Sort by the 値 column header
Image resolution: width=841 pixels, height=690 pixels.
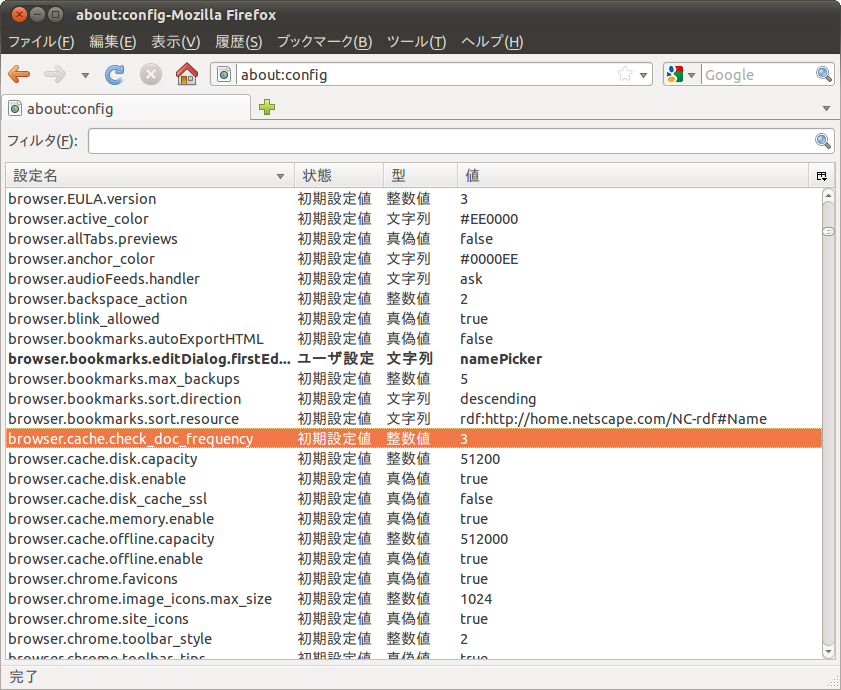coord(633,175)
